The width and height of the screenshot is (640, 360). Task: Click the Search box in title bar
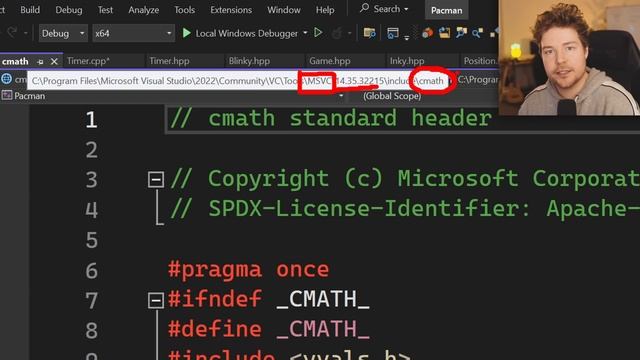coord(384,9)
